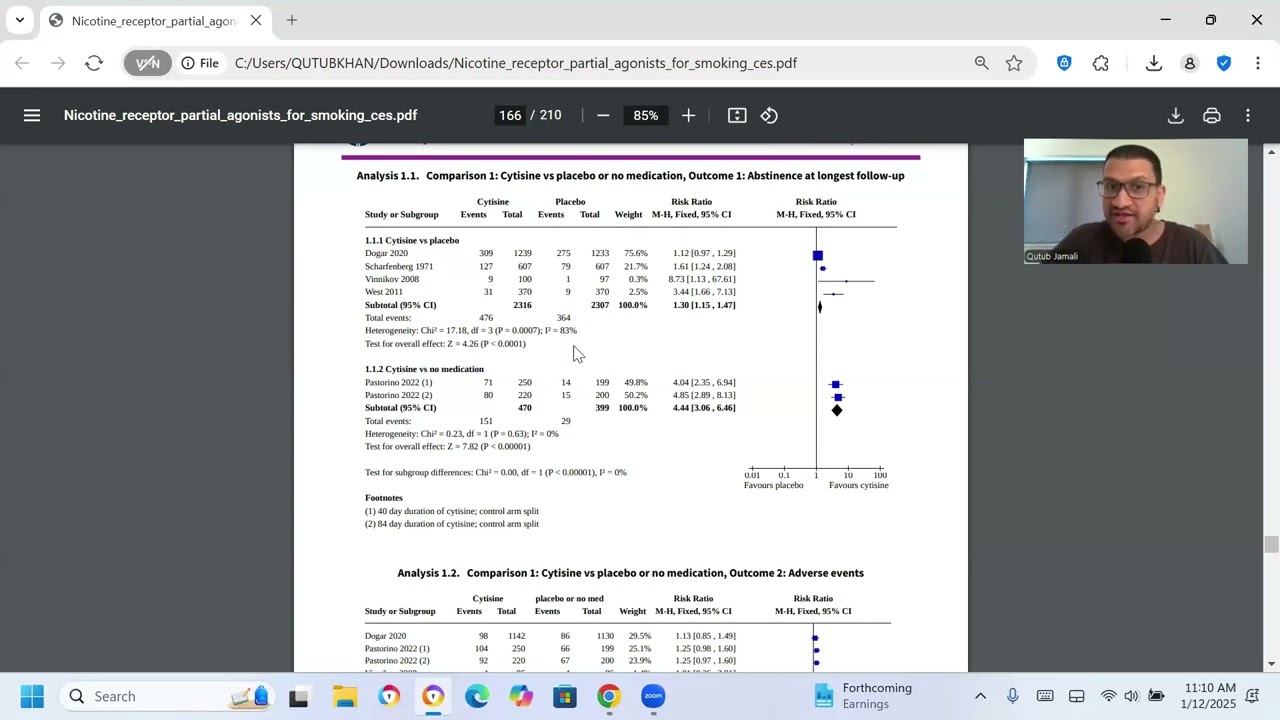The image size is (1280, 720).
Task: Zoom out of the PDF document
Action: click(x=603, y=115)
